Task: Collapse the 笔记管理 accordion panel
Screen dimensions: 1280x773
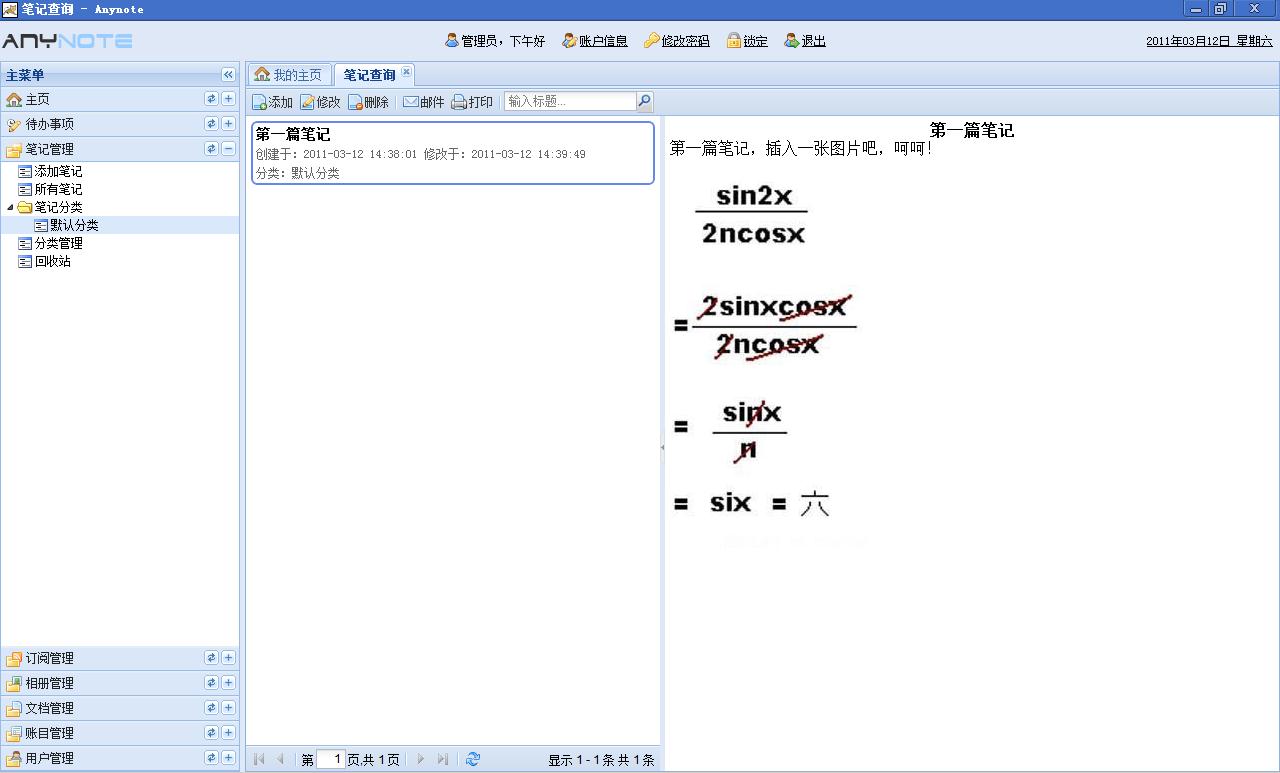Action: click(228, 149)
